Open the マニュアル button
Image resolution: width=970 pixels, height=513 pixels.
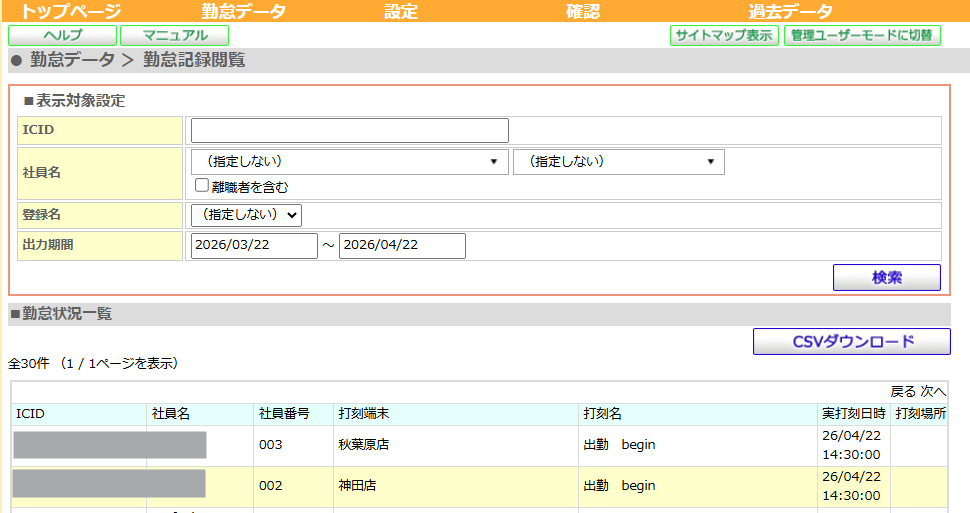(x=174, y=36)
